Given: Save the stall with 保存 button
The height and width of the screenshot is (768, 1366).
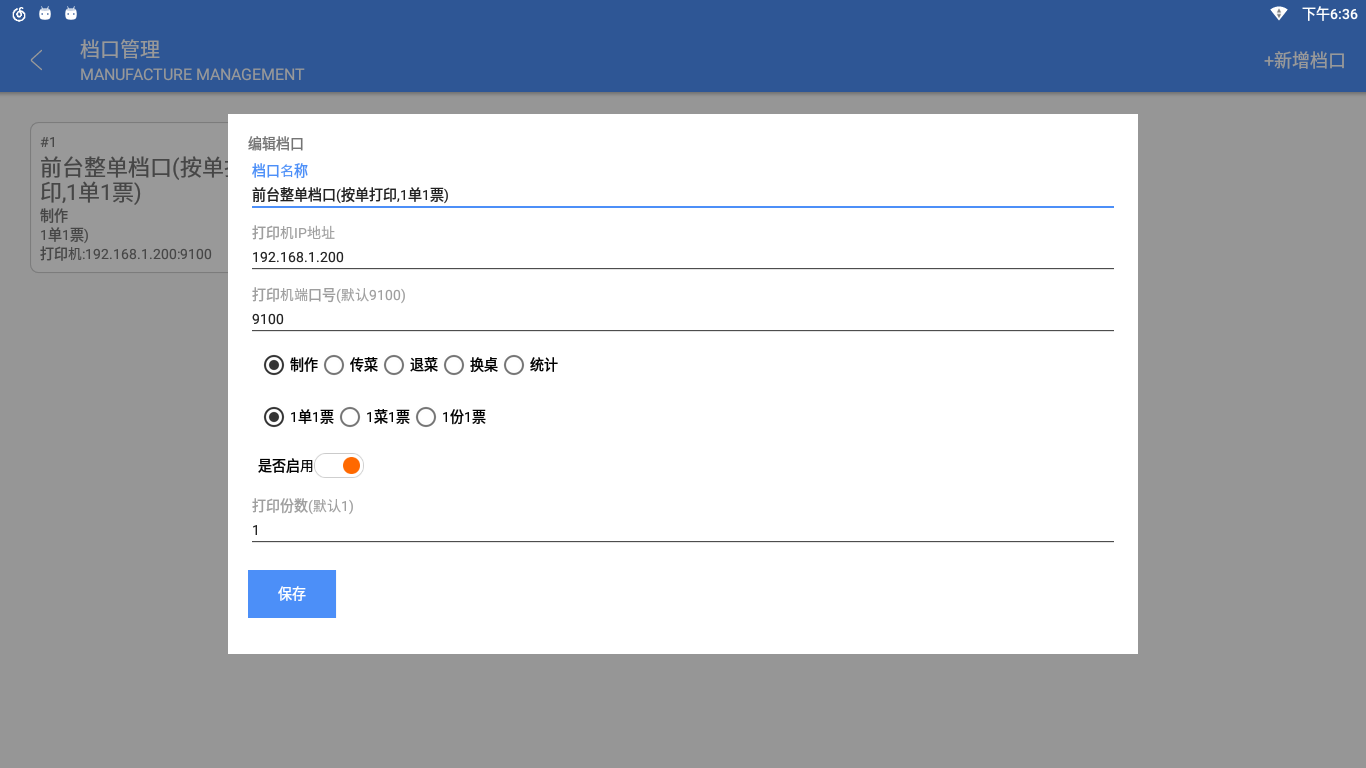Looking at the screenshot, I should pos(292,594).
